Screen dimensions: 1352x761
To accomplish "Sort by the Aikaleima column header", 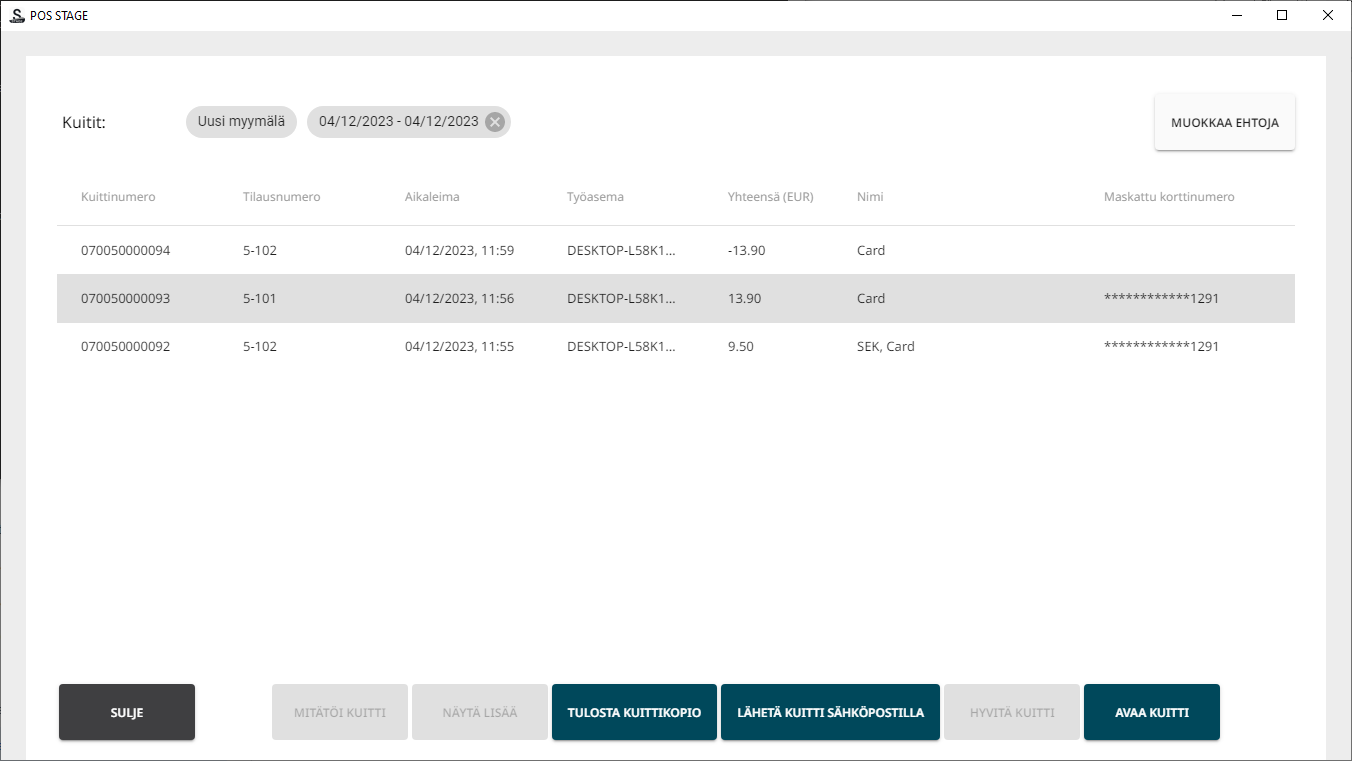I will [432, 197].
